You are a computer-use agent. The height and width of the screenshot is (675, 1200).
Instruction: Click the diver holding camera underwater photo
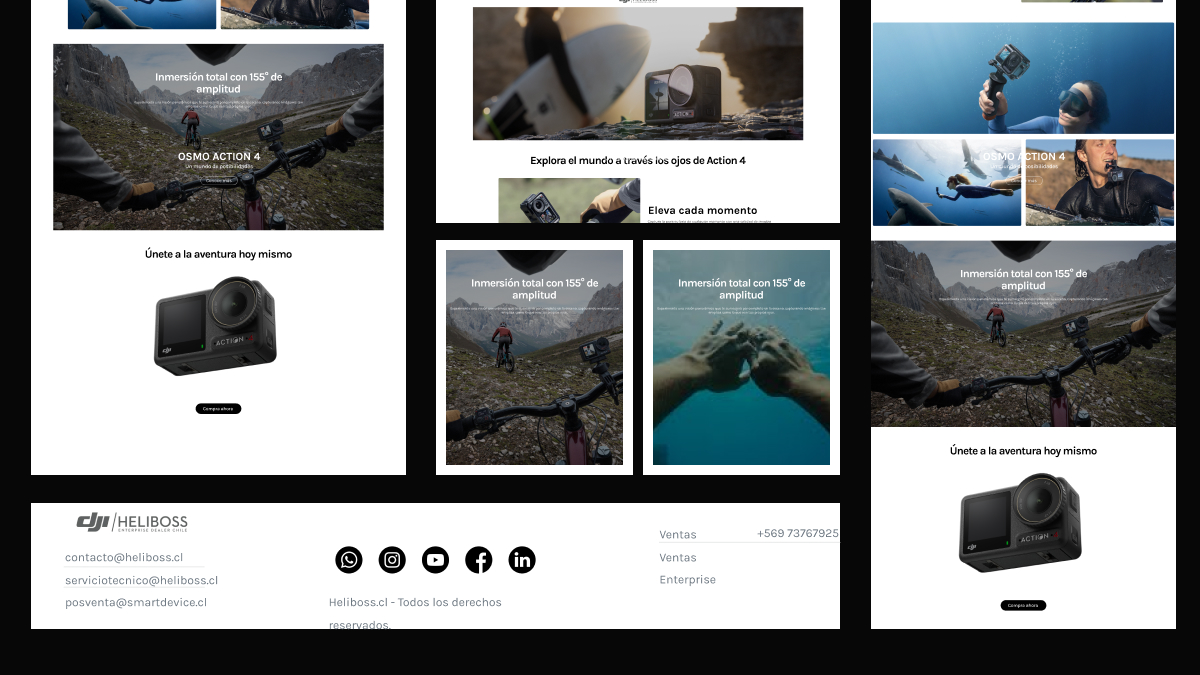(x=1023, y=78)
